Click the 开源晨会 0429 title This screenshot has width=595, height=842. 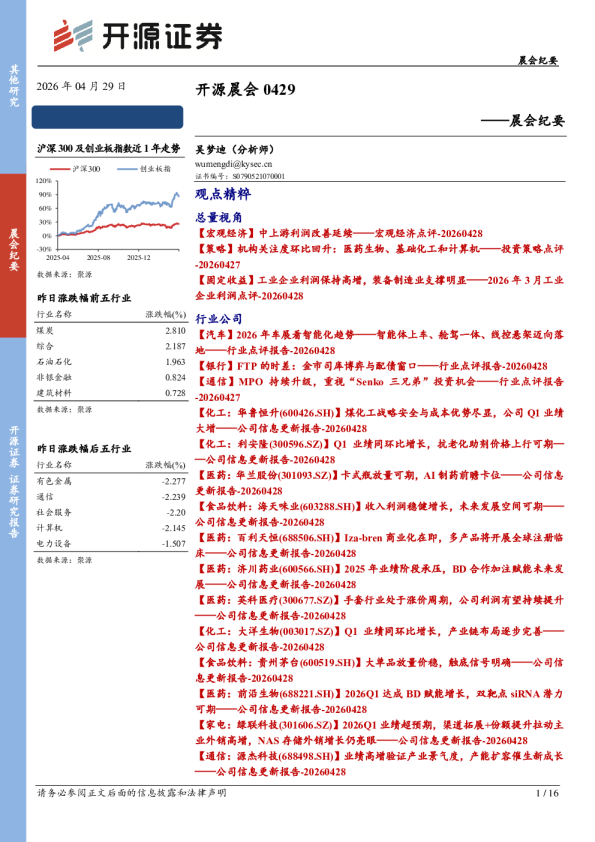coord(245,89)
